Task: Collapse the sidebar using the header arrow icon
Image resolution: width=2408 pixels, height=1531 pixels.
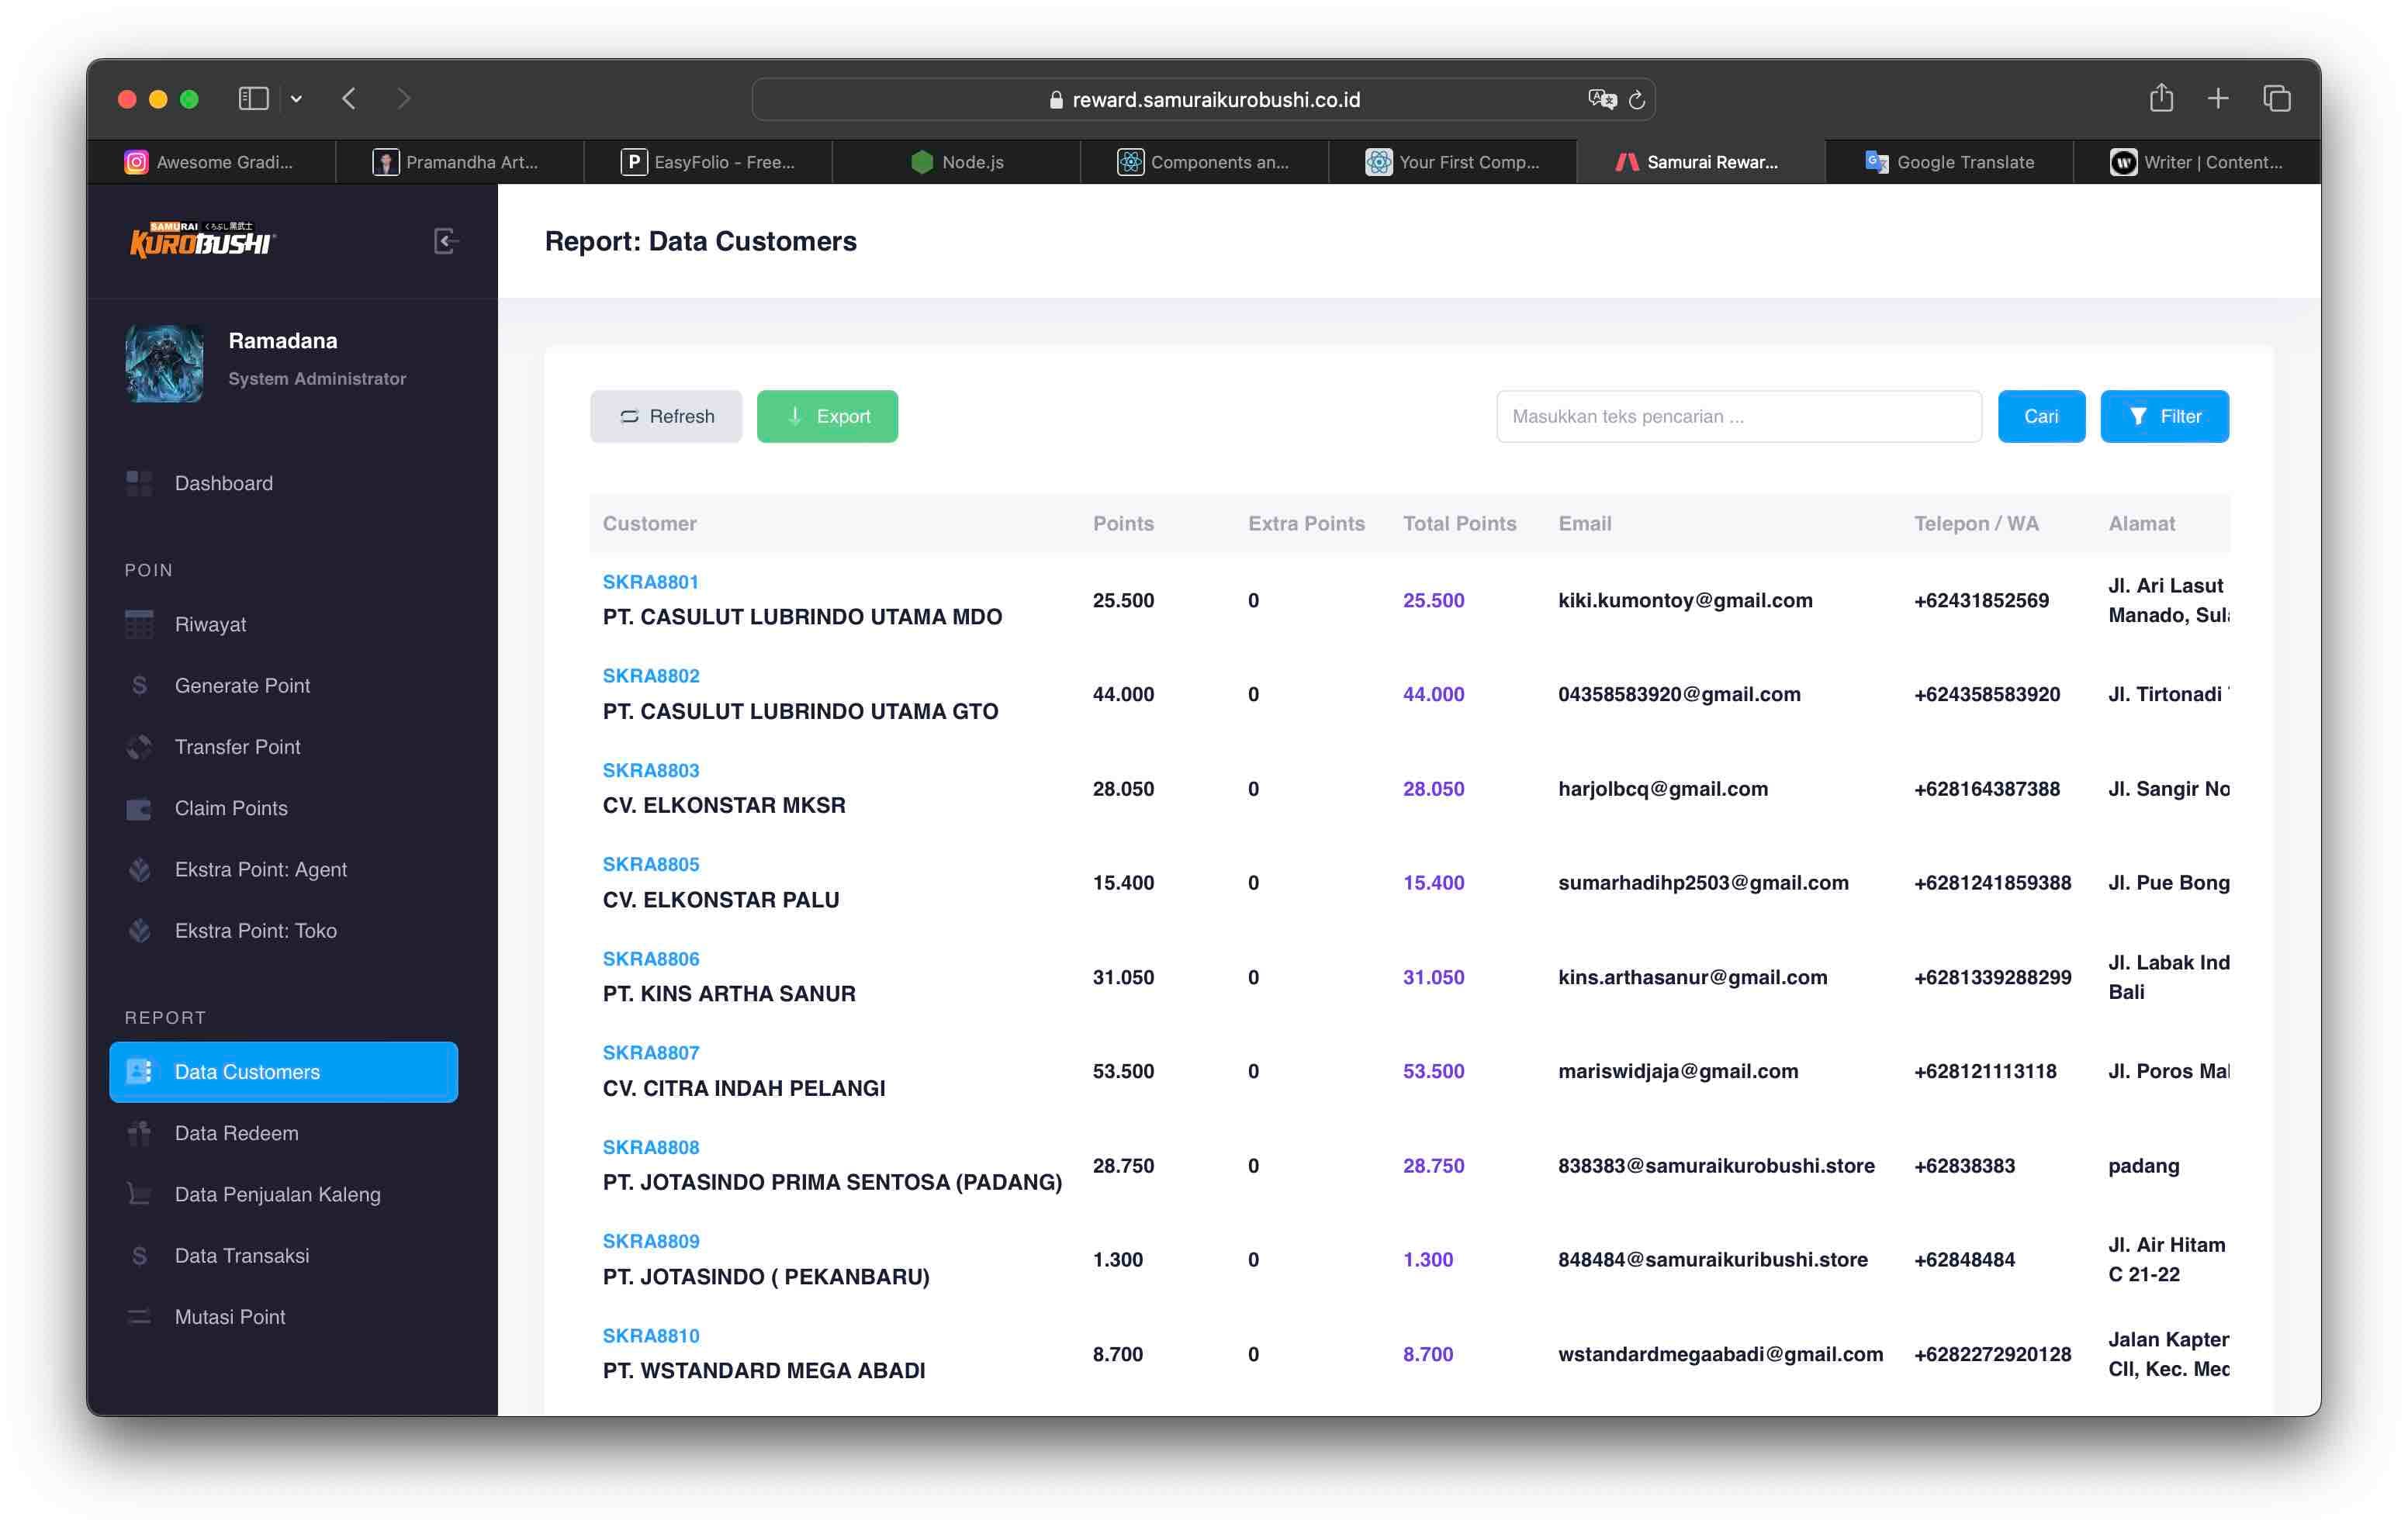Action: [x=446, y=241]
